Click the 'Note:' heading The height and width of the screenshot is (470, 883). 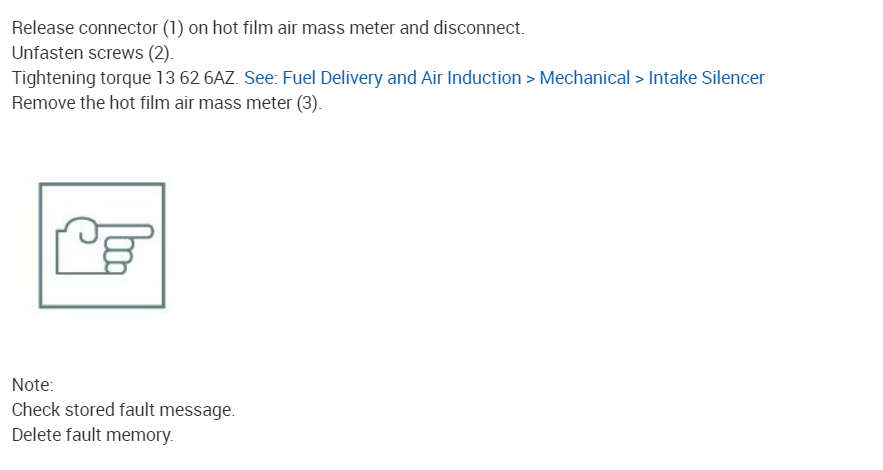click(32, 385)
